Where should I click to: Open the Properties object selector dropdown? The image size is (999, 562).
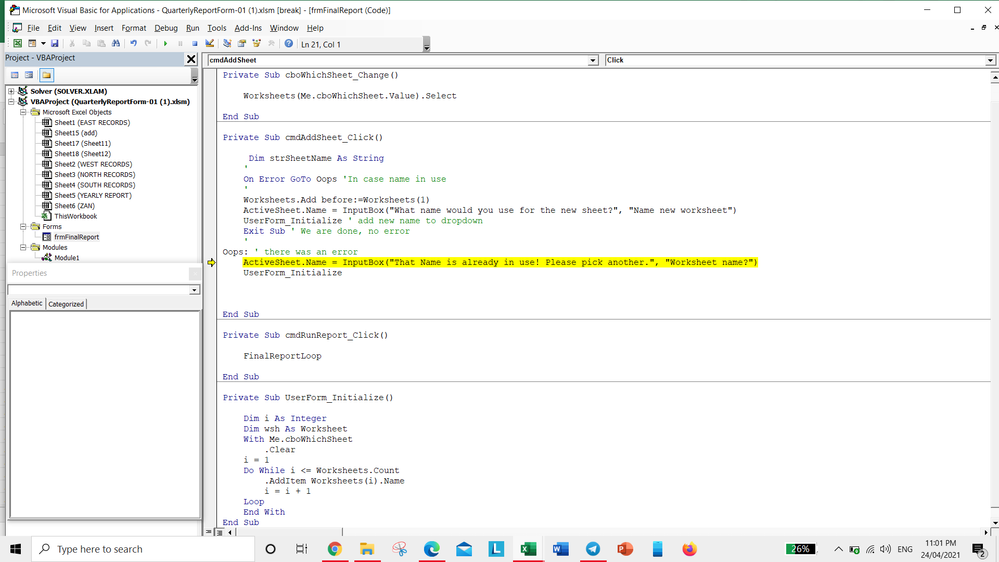194,291
